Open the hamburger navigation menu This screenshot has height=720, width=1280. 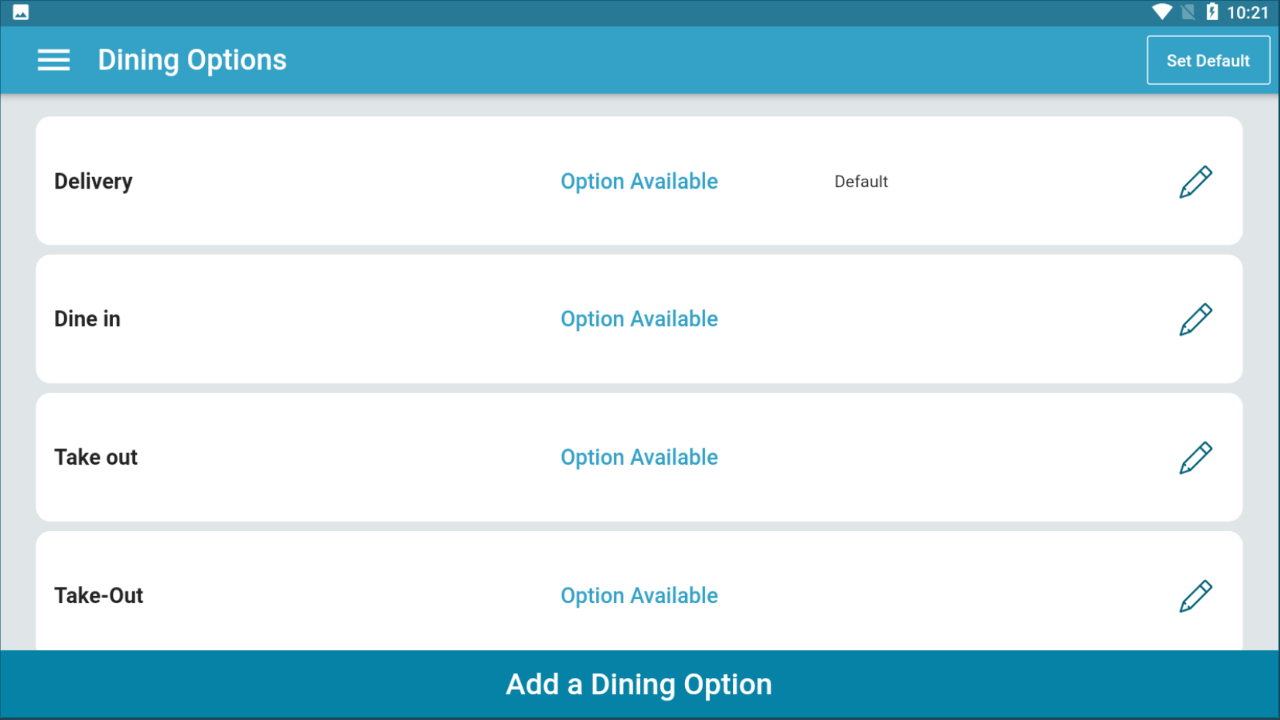(x=54, y=60)
